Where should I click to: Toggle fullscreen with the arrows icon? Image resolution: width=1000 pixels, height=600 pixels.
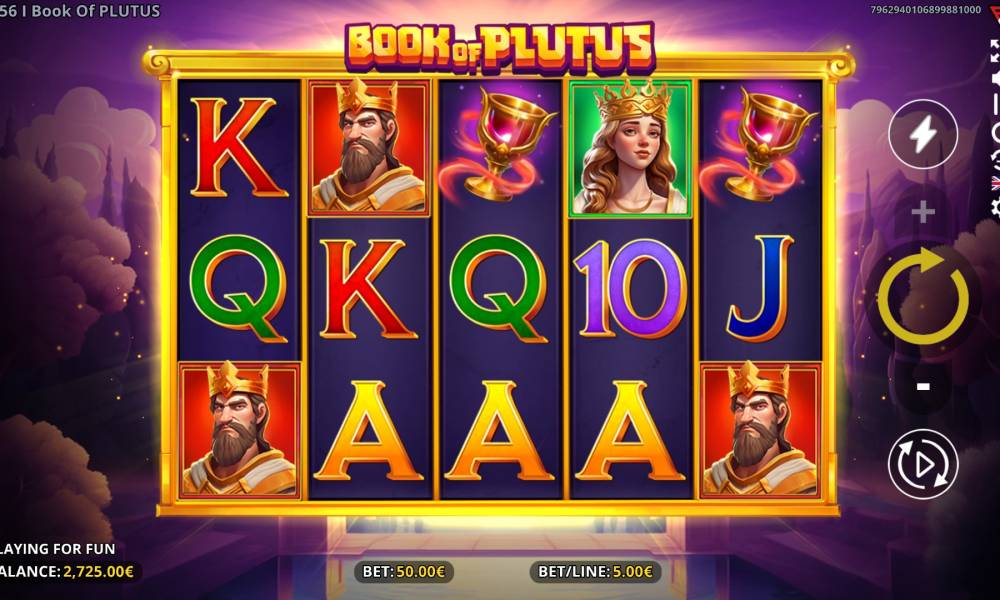click(995, 50)
